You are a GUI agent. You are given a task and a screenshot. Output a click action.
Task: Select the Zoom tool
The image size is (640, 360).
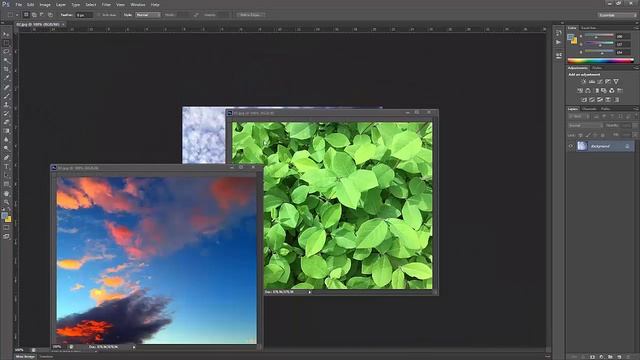click(x=6, y=202)
